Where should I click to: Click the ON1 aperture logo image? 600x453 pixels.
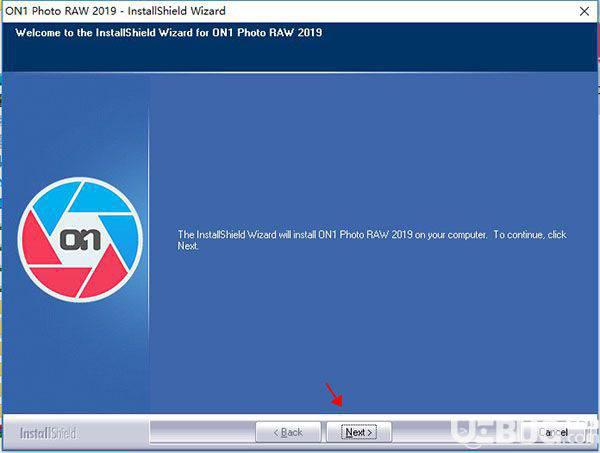click(80, 240)
